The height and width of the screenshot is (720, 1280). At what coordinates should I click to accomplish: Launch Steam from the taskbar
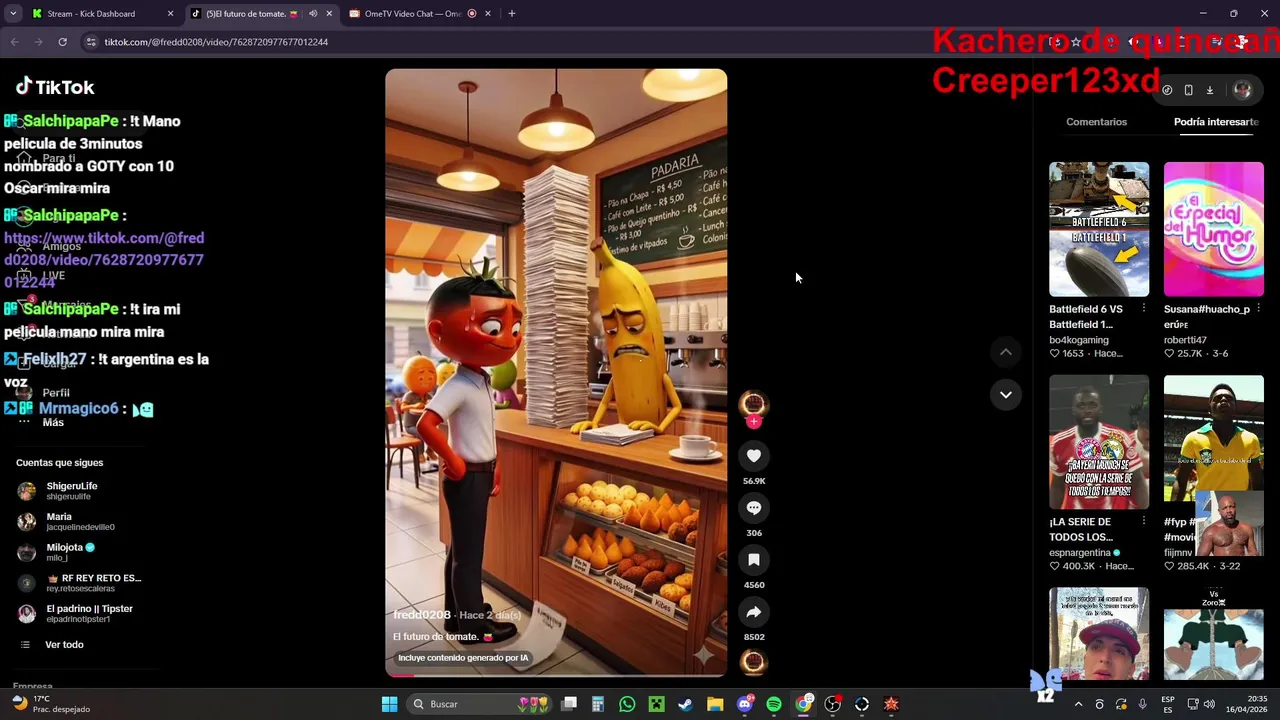685,704
